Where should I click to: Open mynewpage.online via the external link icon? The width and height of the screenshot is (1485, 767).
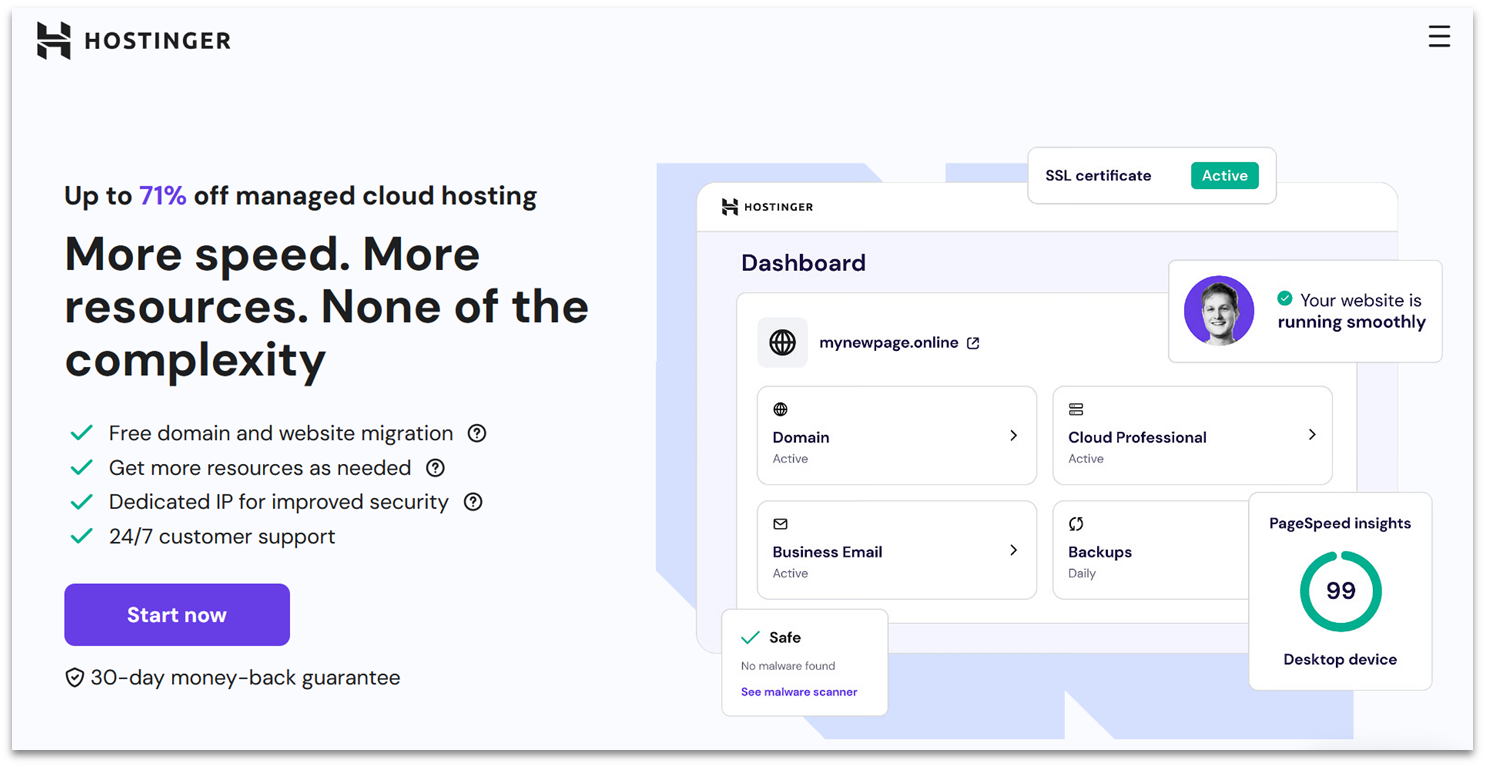(972, 342)
